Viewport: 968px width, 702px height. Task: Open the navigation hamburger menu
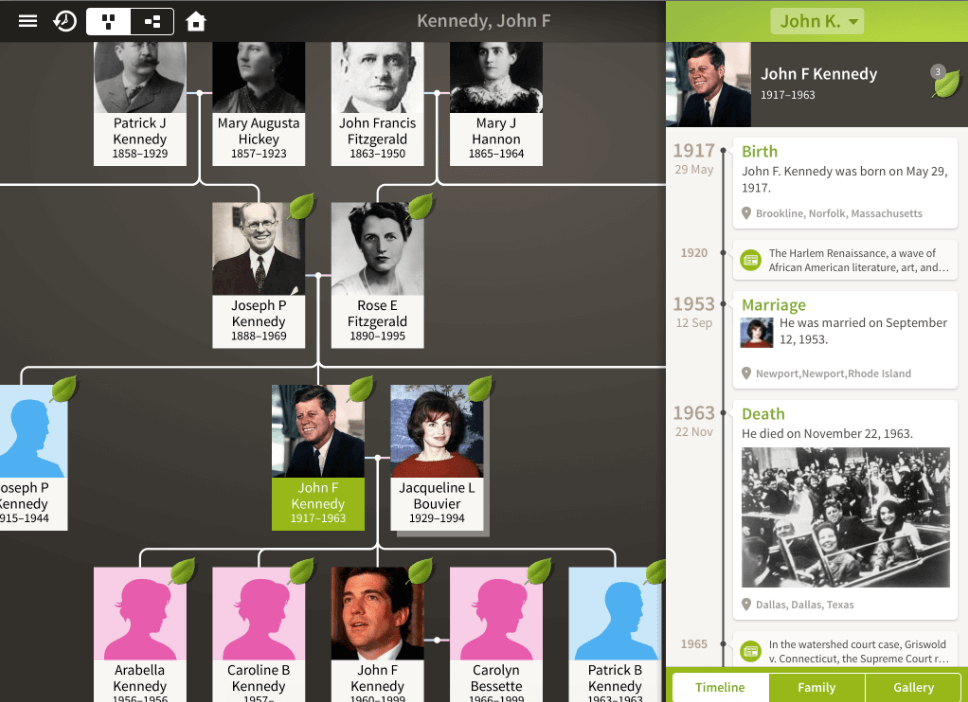[x=27, y=20]
